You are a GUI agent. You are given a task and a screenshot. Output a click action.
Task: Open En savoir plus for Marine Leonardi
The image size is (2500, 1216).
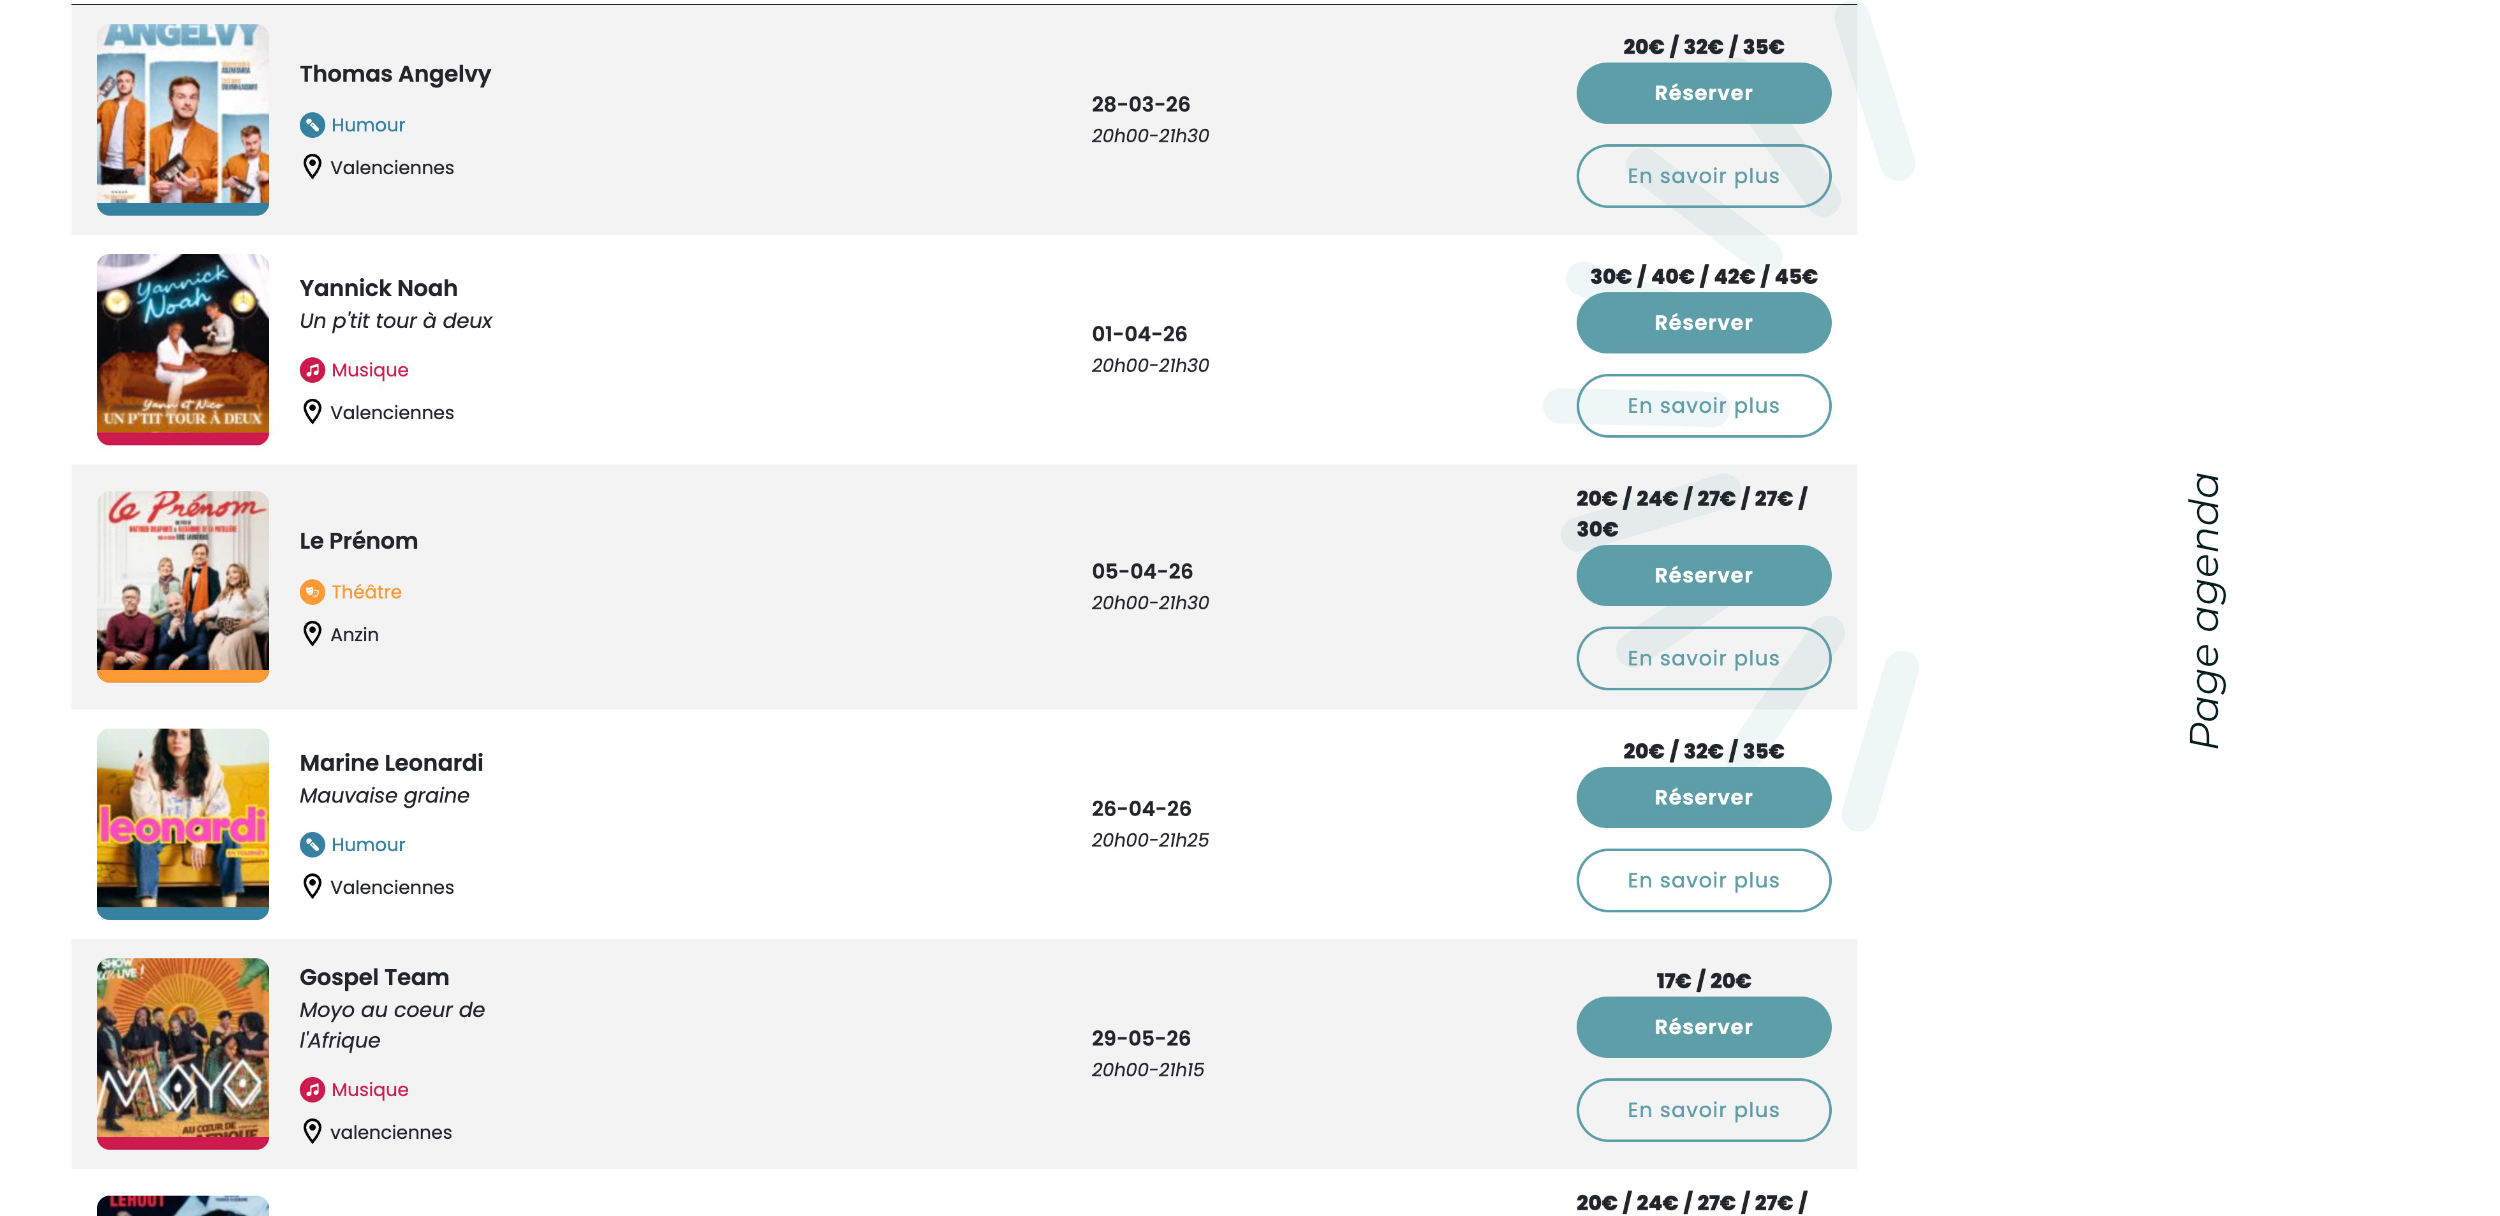1703,880
